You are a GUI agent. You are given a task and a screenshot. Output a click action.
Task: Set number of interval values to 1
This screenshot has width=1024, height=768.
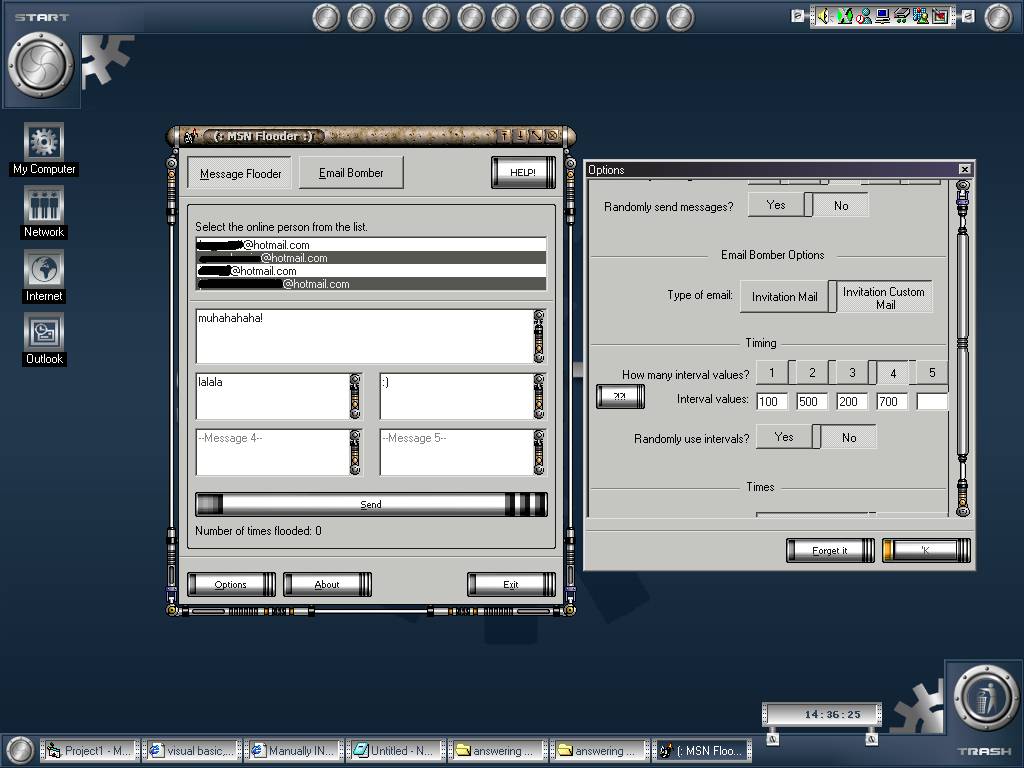pyautogui.click(x=772, y=373)
